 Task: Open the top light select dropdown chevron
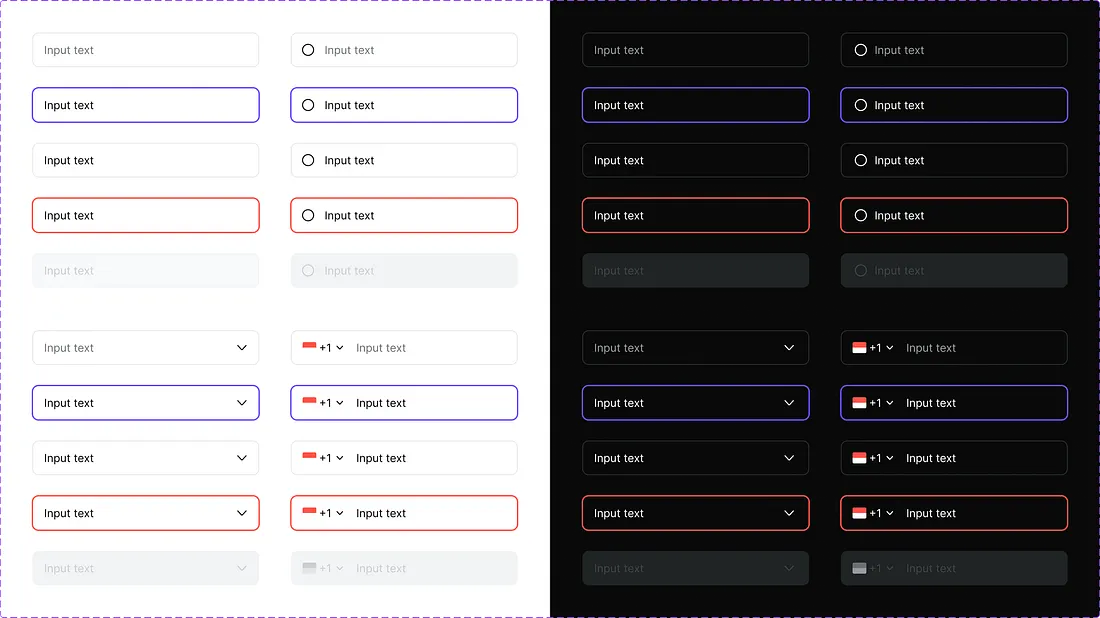(241, 347)
